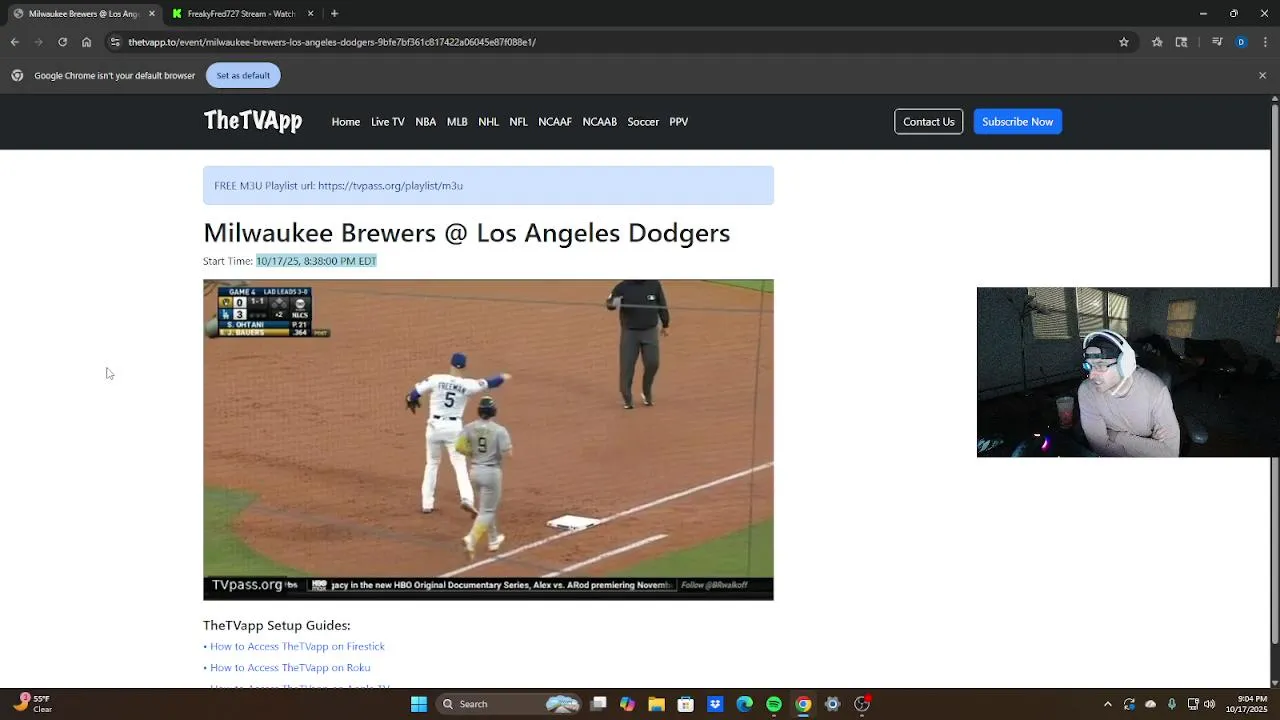Open NCAAF navigation item
1280x720 pixels.
tap(555, 122)
